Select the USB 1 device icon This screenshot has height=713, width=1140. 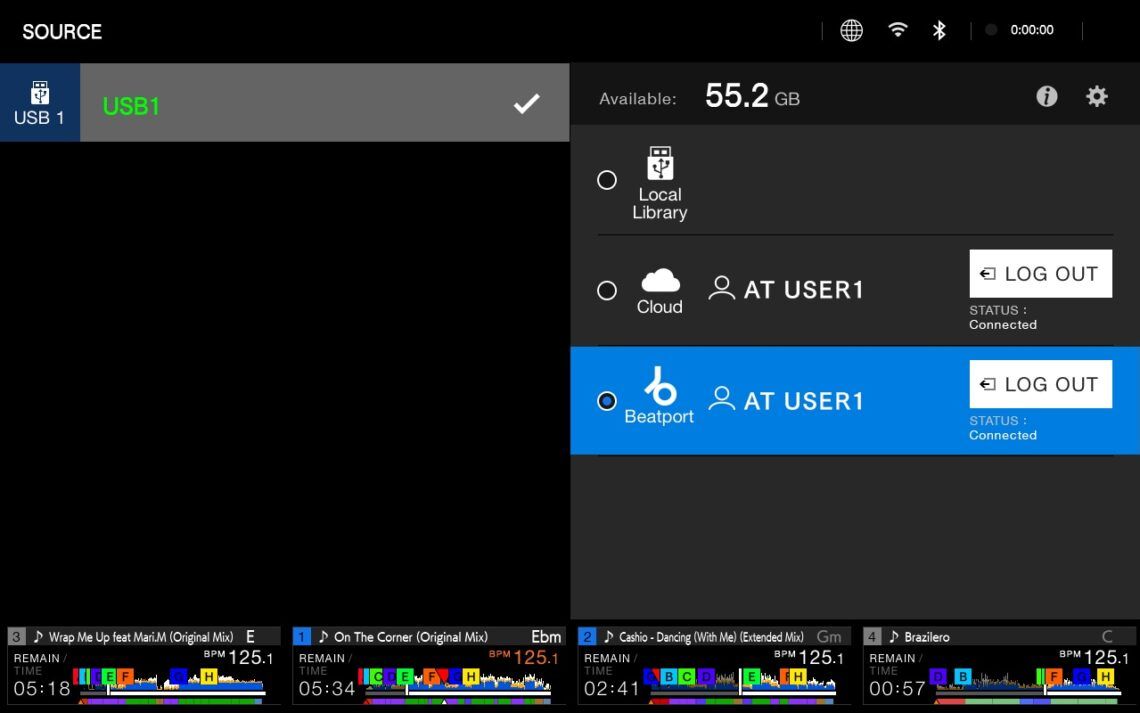(39, 103)
